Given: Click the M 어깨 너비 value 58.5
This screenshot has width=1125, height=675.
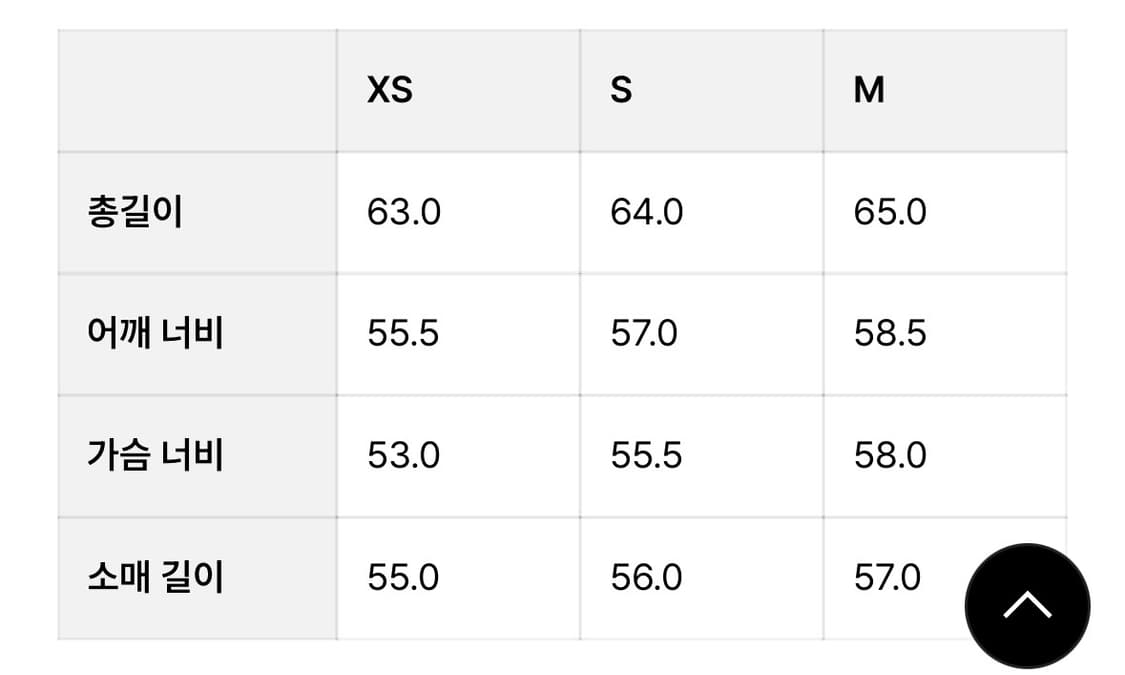Looking at the screenshot, I should click(x=890, y=334).
